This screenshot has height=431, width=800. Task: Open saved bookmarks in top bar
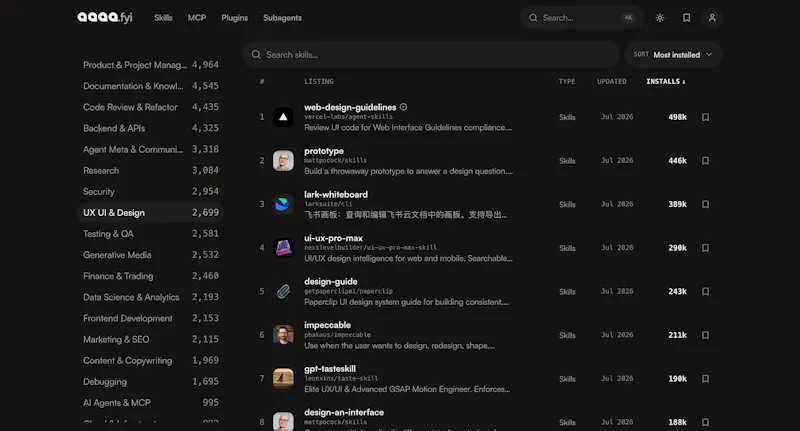tap(686, 18)
